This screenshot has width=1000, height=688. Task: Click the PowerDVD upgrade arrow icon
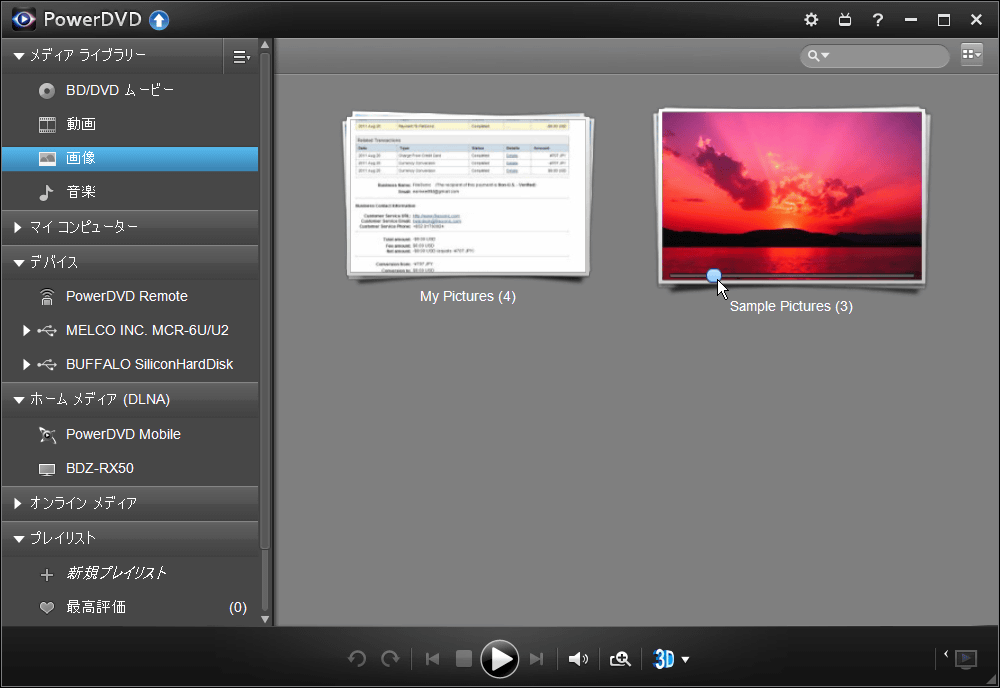click(159, 20)
